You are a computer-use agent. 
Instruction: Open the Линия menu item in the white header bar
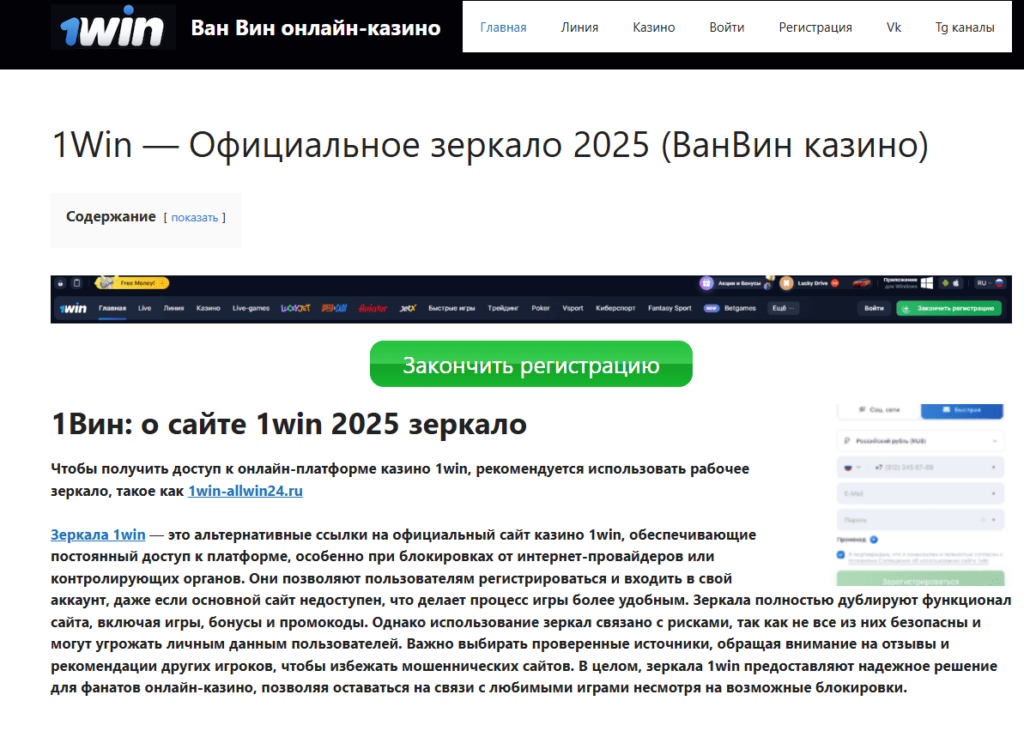579,27
